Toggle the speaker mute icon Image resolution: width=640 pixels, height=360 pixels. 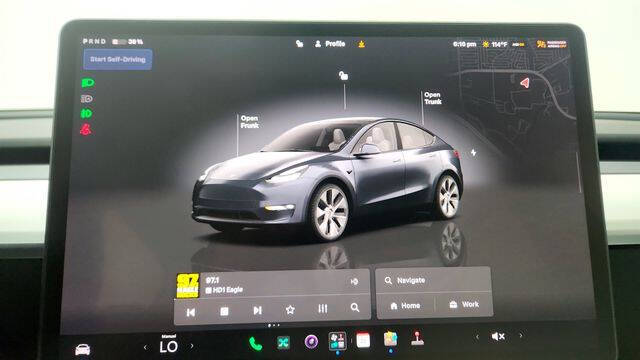point(498,336)
